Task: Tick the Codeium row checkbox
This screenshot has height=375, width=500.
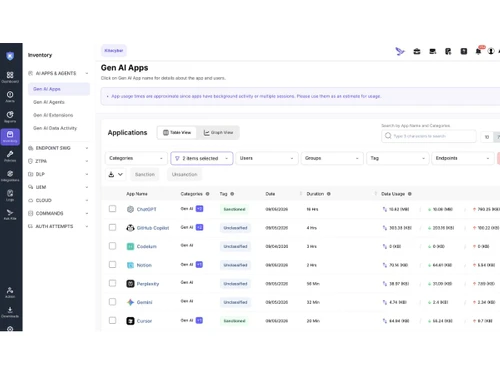Action: pos(112,246)
